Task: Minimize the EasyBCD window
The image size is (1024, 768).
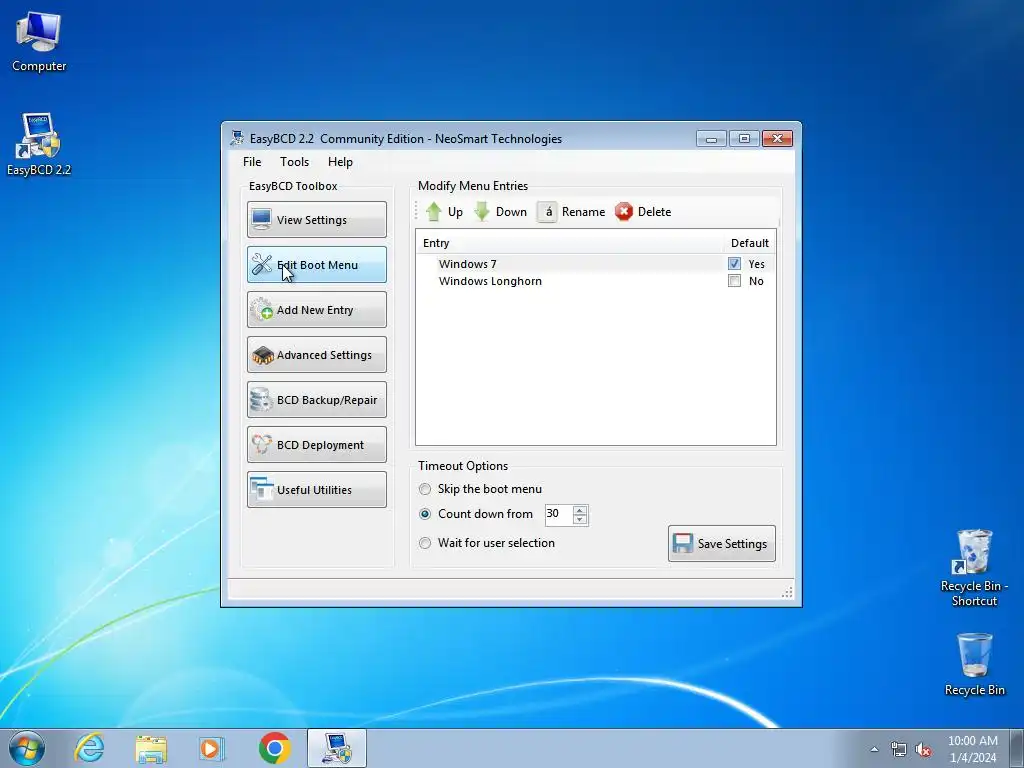Action: (711, 138)
